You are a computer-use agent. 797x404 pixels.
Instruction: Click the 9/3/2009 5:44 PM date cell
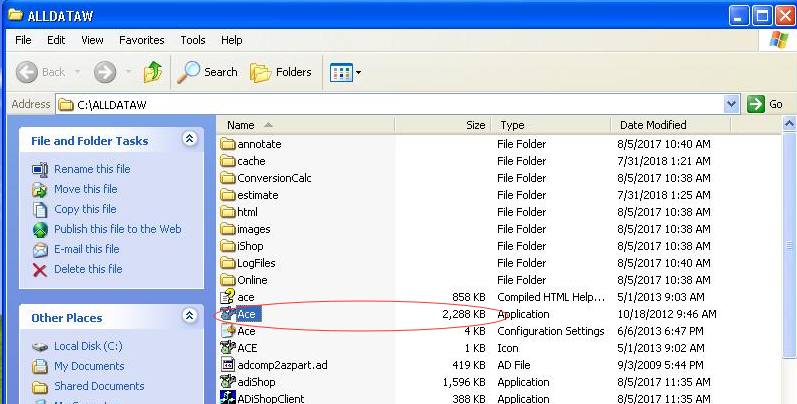[x=660, y=365]
